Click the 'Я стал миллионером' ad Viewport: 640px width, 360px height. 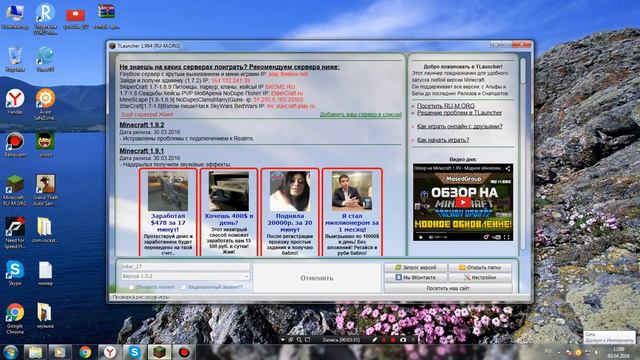click(352, 212)
